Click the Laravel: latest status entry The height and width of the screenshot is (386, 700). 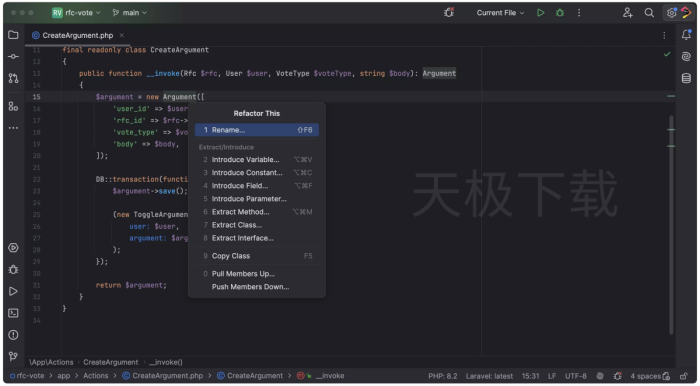(489, 376)
